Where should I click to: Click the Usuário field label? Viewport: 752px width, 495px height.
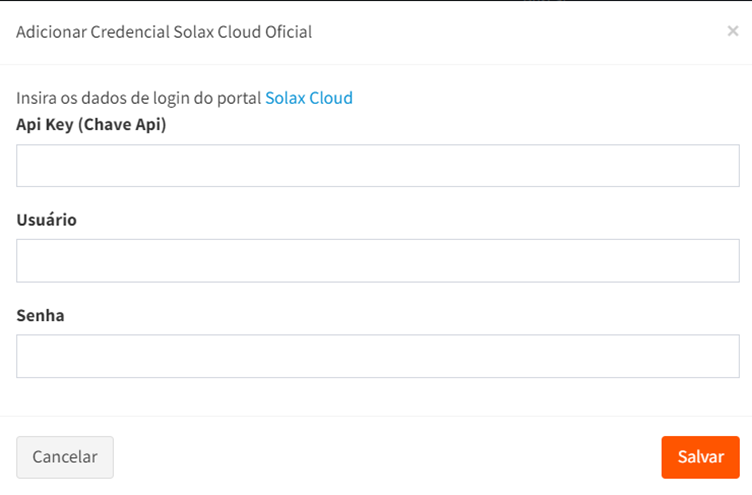click(x=47, y=220)
